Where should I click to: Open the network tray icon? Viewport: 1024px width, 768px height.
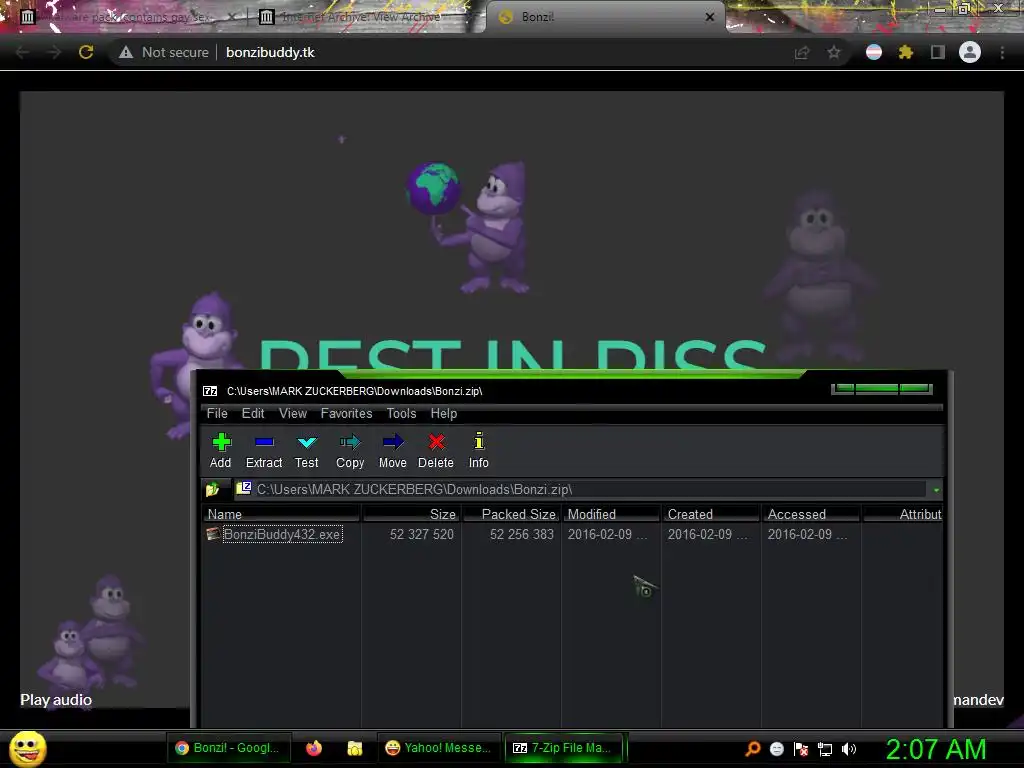825,749
